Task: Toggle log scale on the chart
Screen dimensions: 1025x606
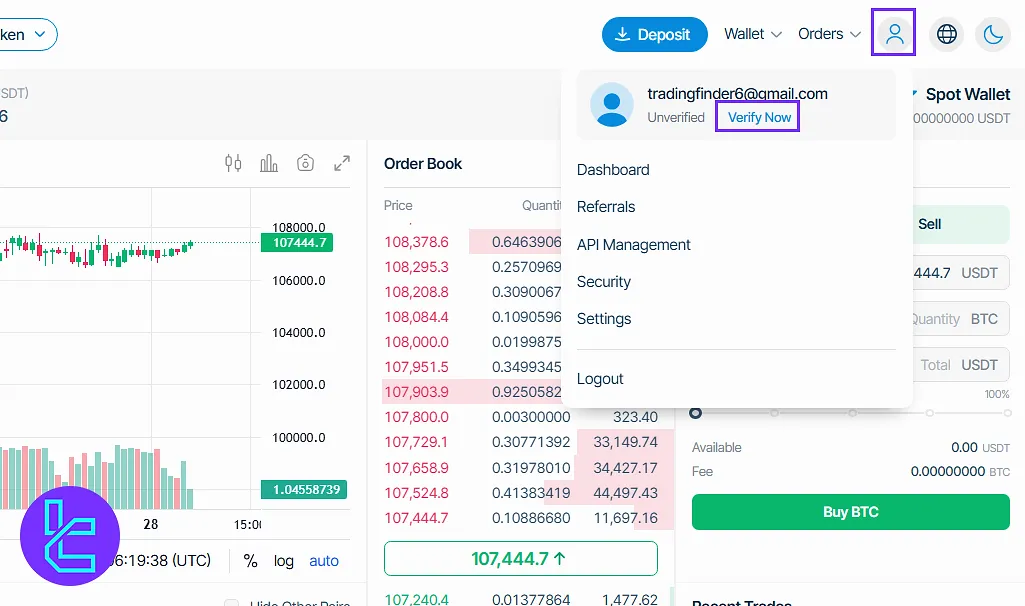Action: tap(284, 561)
